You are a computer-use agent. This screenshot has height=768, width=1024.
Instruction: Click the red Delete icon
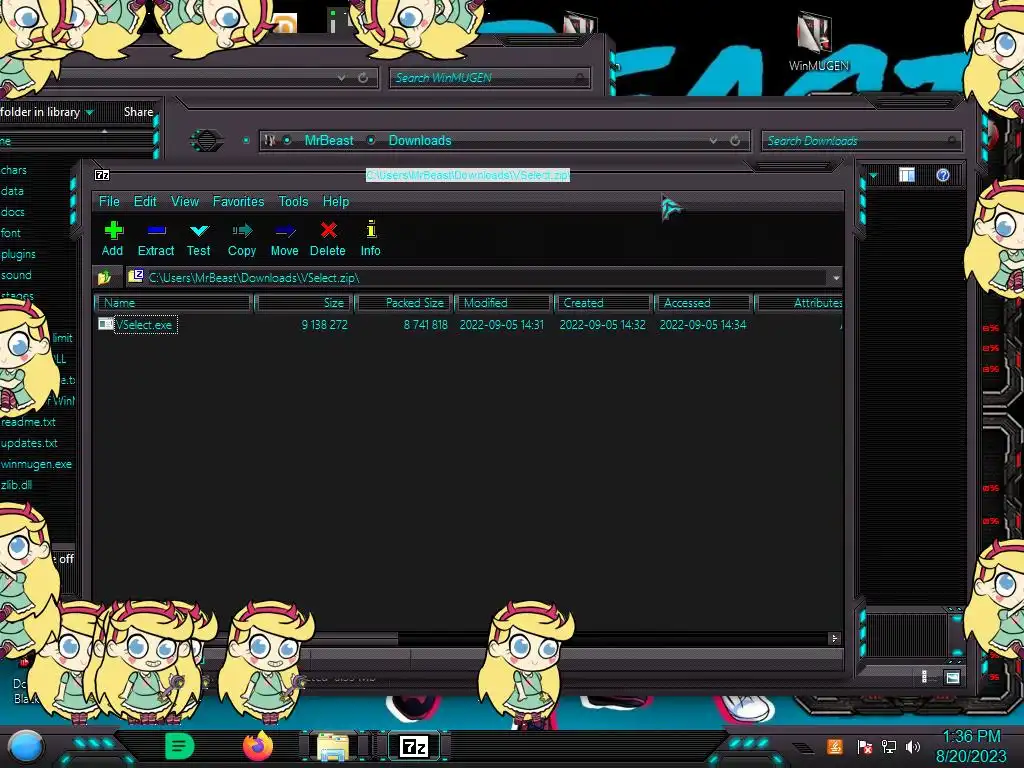point(328,239)
